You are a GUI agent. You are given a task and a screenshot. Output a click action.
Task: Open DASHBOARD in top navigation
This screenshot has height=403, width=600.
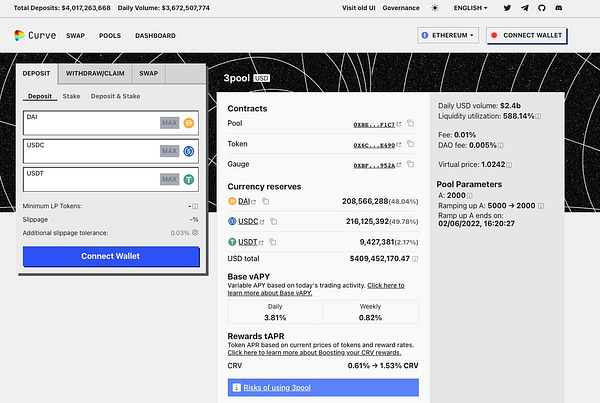click(155, 36)
